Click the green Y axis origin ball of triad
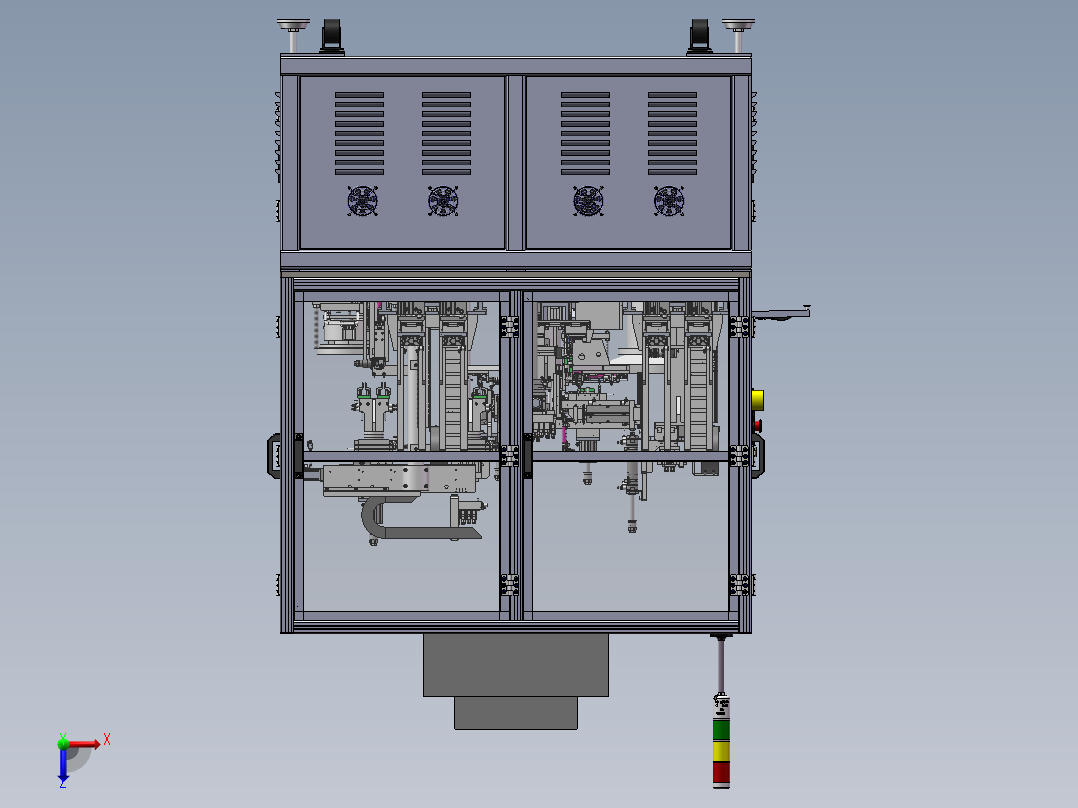This screenshot has height=808, width=1078. [63, 743]
